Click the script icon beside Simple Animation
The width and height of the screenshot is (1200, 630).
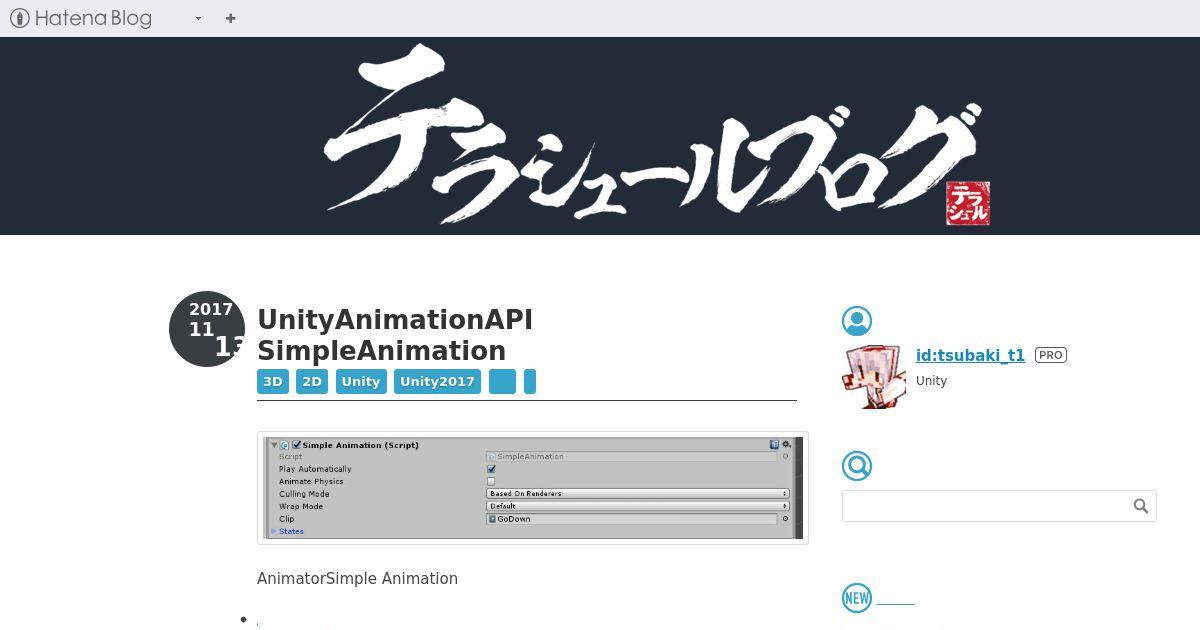[285, 445]
